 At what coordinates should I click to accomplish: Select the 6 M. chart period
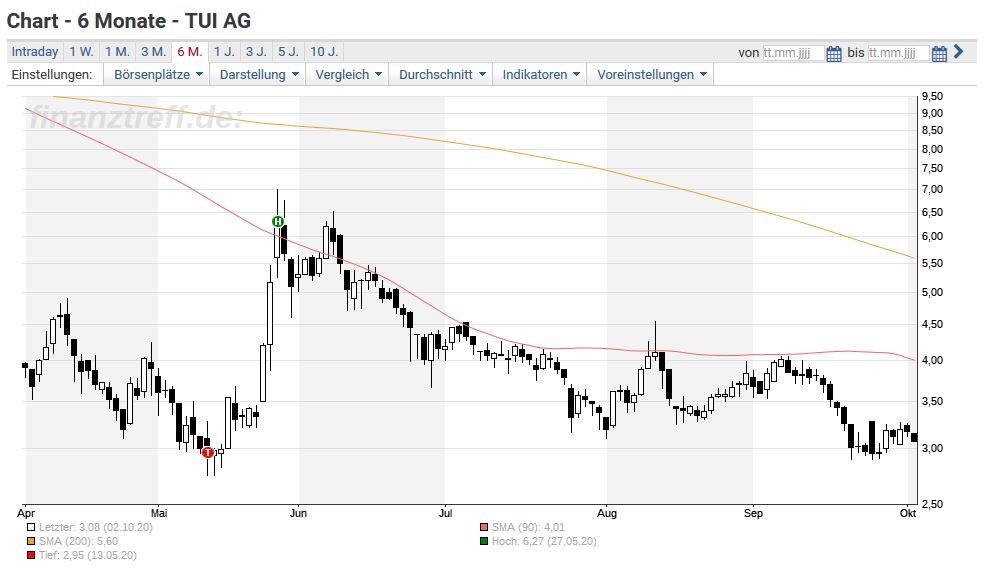[x=189, y=52]
